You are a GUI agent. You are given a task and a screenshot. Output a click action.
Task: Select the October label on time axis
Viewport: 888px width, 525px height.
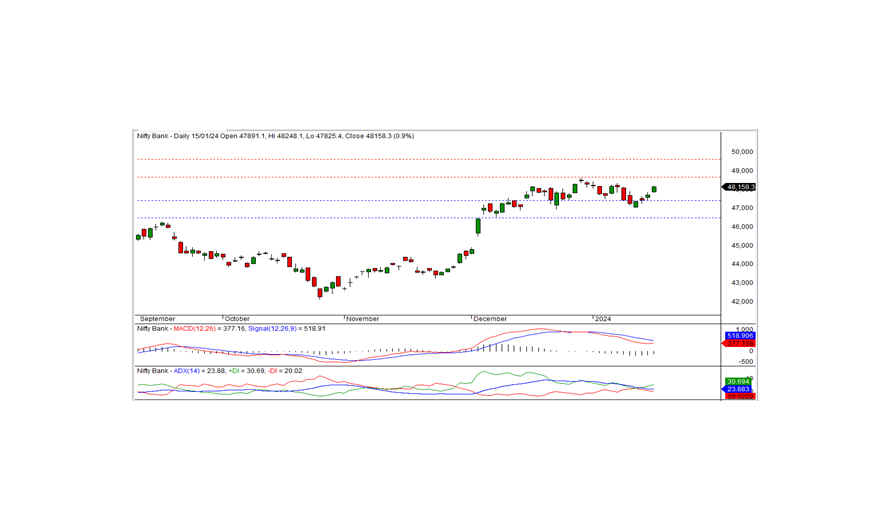tap(237, 318)
